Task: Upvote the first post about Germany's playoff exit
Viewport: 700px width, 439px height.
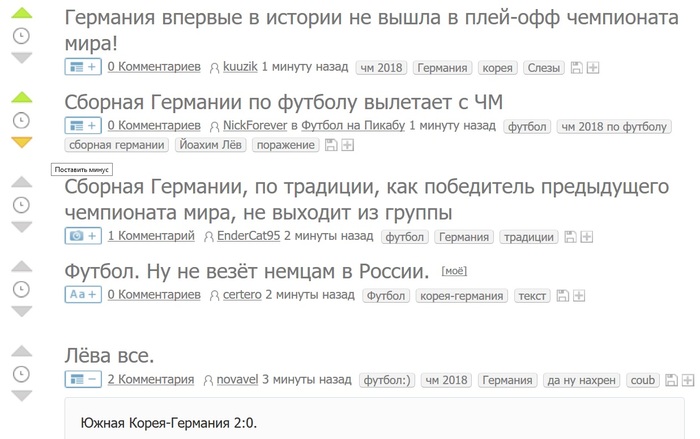Action: point(21,13)
